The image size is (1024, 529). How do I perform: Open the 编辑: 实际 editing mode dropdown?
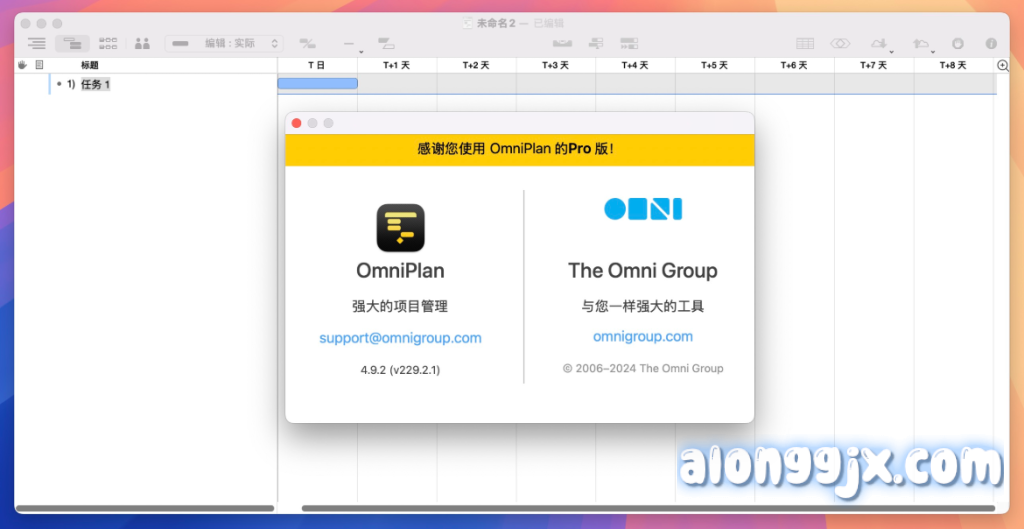coord(224,43)
